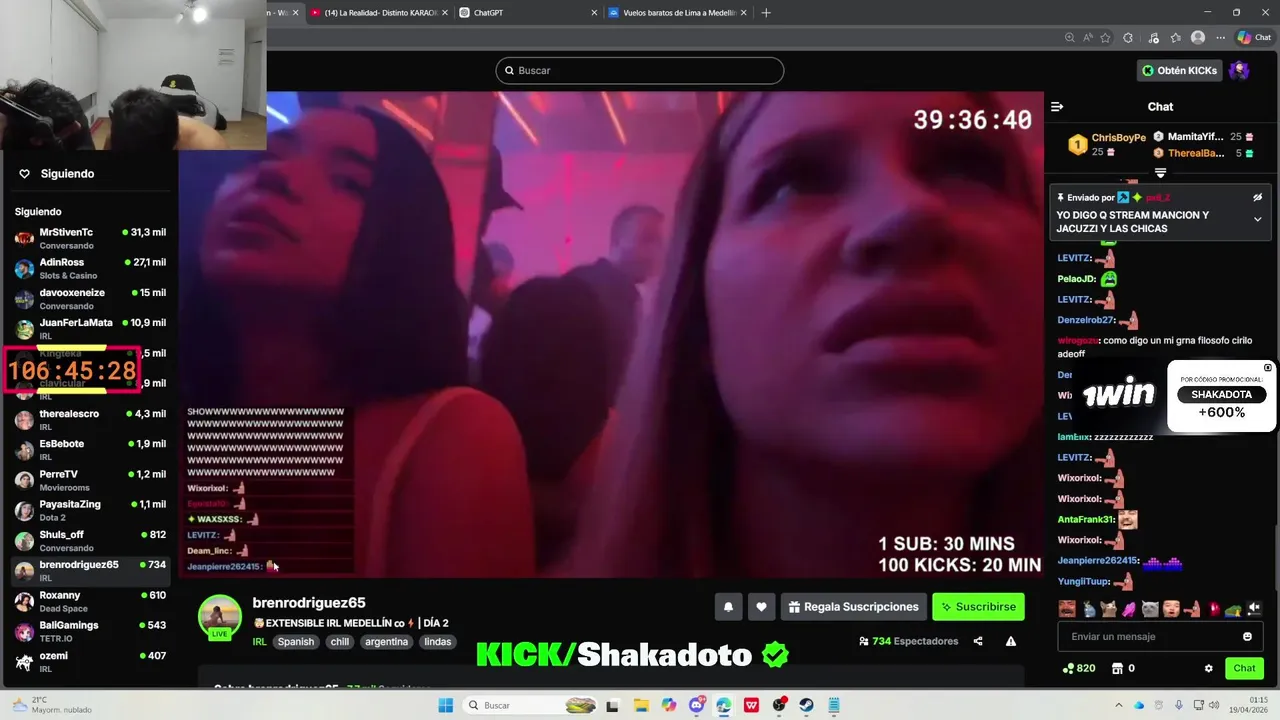Open AdinRoss channel in sidebar
This screenshot has height=720, width=1280.
click(x=90, y=268)
